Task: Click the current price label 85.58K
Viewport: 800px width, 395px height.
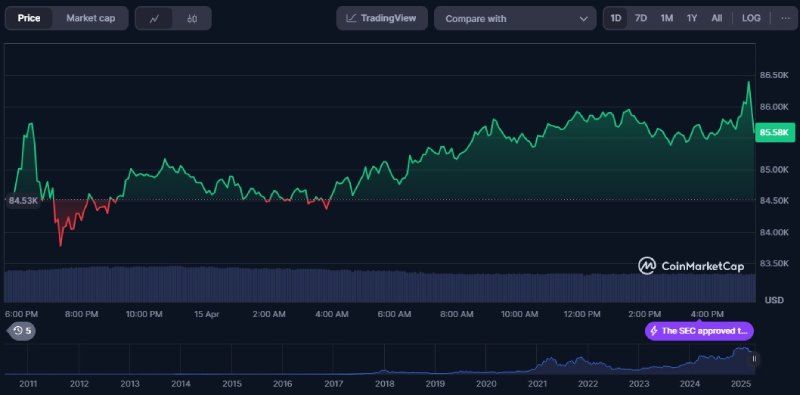Action: (774, 133)
